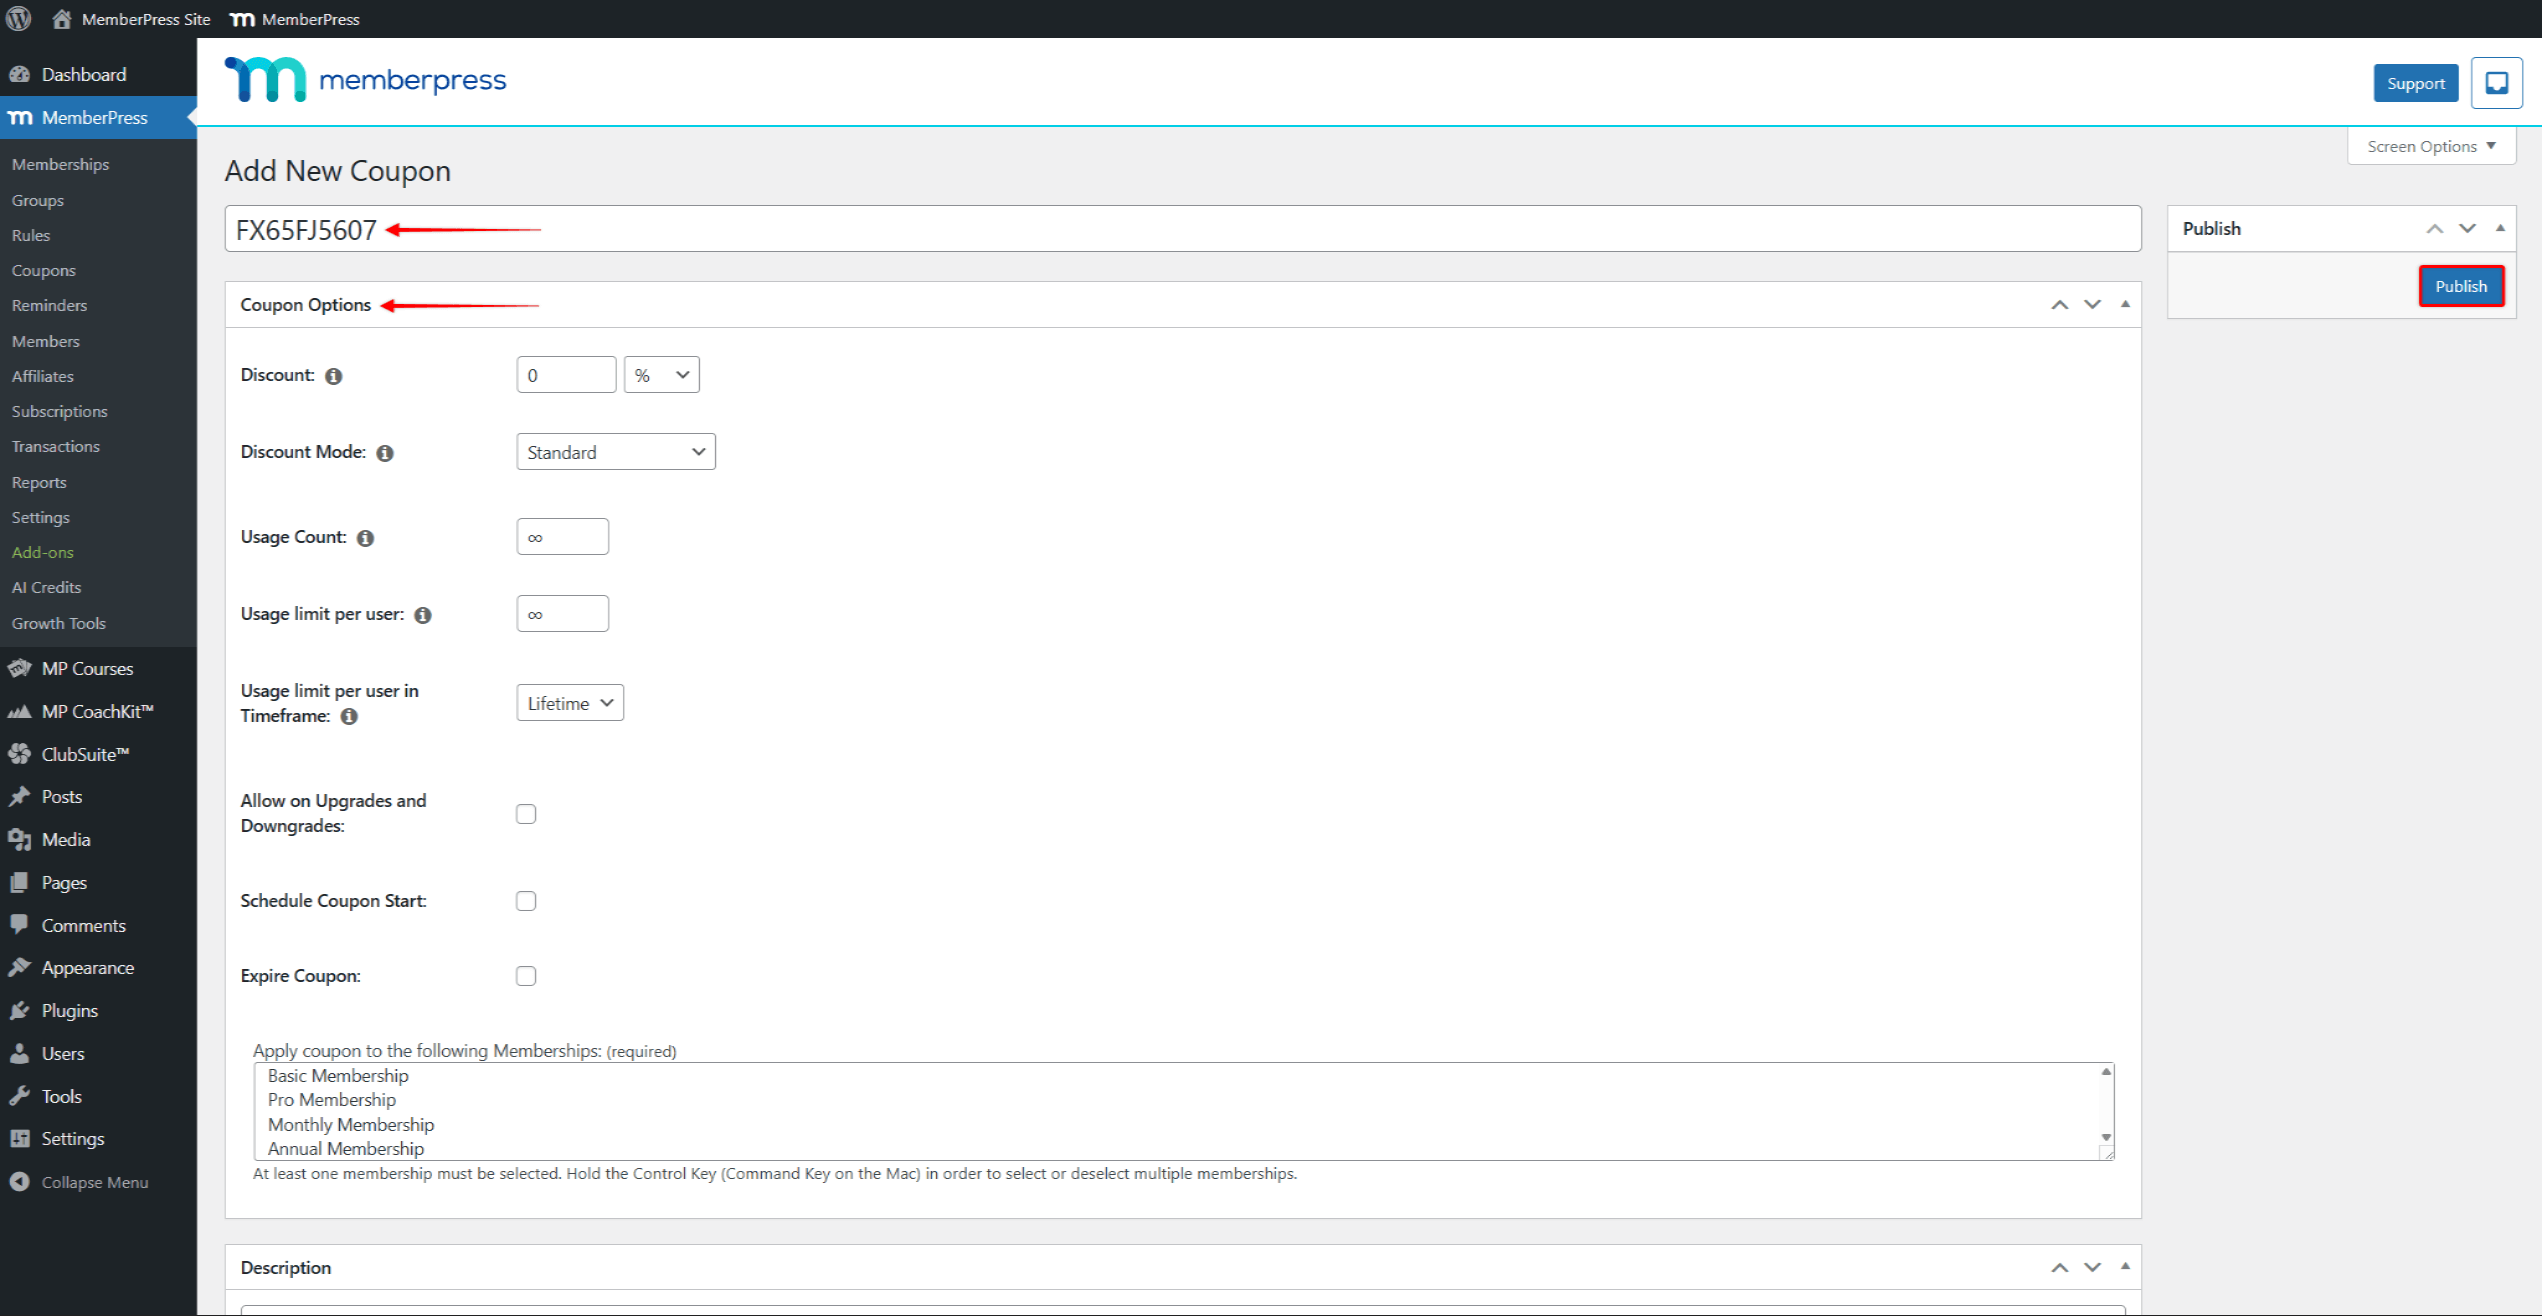
Task: Open the percent discount type dropdown
Action: click(x=661, y=375)
